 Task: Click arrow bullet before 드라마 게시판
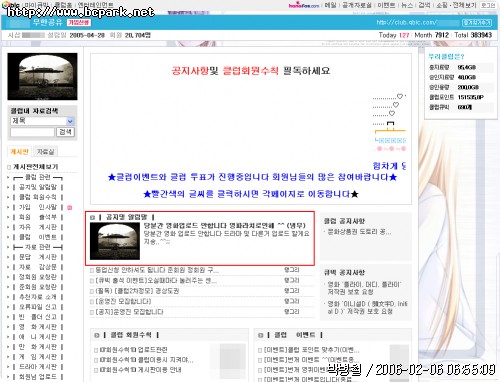click(8, 367)
